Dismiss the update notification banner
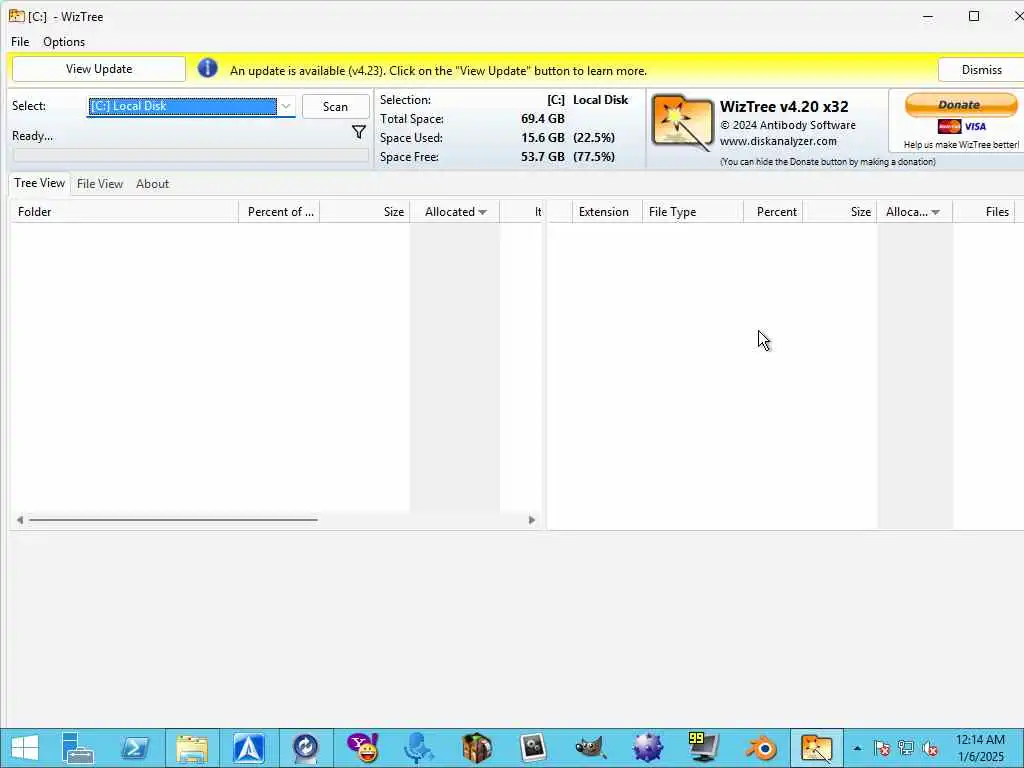 [x=981, y=70]
